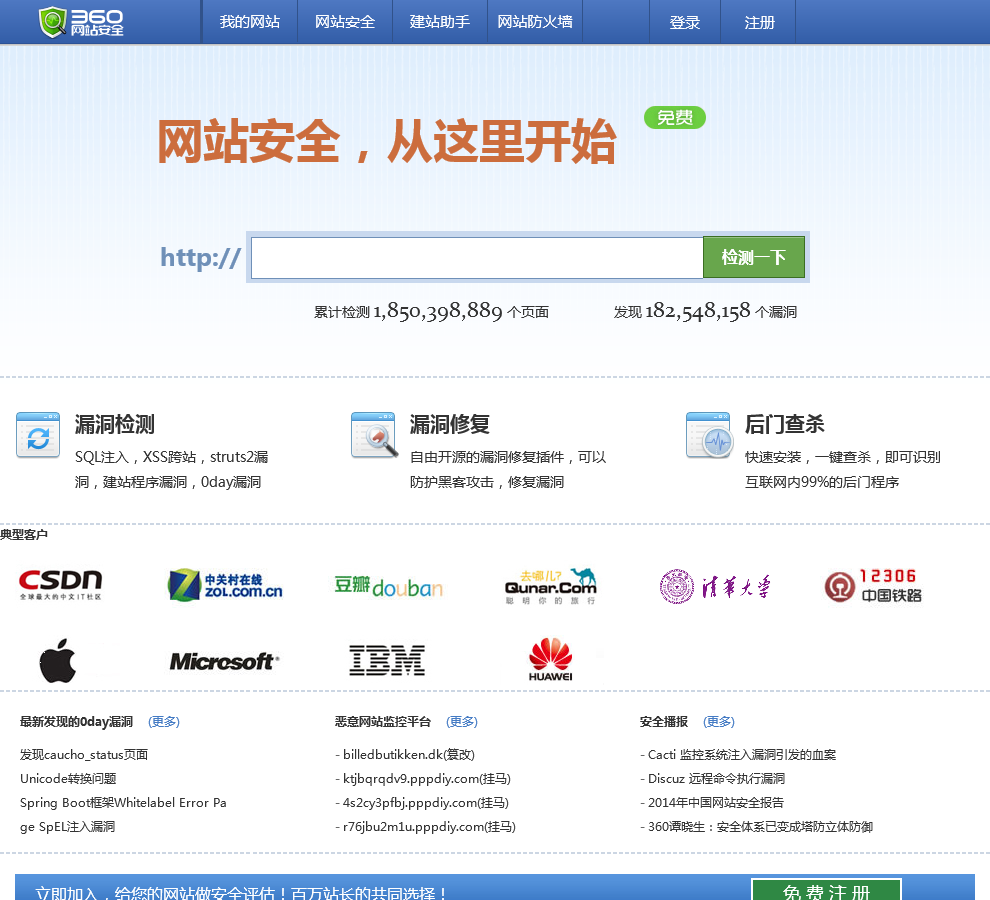Open the 建站助手 menu item
Screen dimensions: 990x900
(439, 22)
